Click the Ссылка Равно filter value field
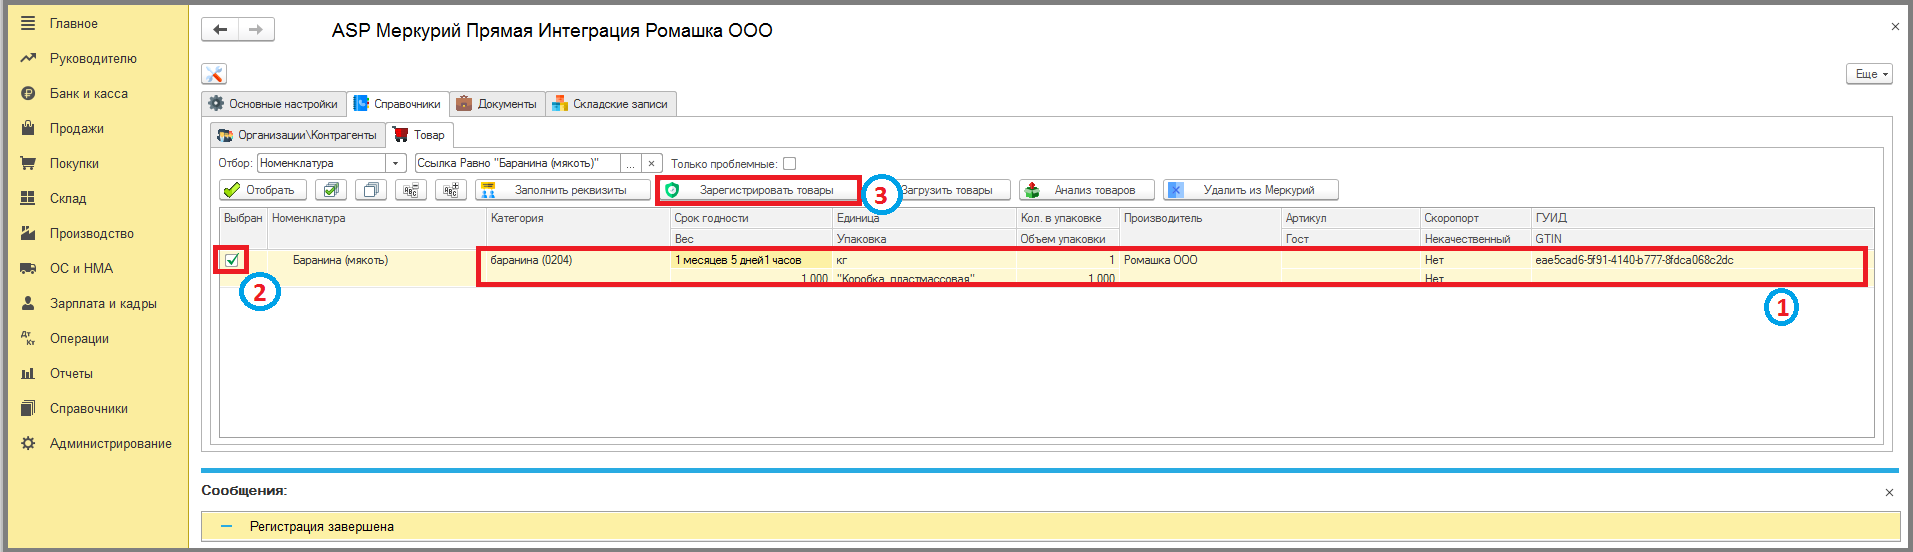The image size is (1913, 552). pos(517,163)
